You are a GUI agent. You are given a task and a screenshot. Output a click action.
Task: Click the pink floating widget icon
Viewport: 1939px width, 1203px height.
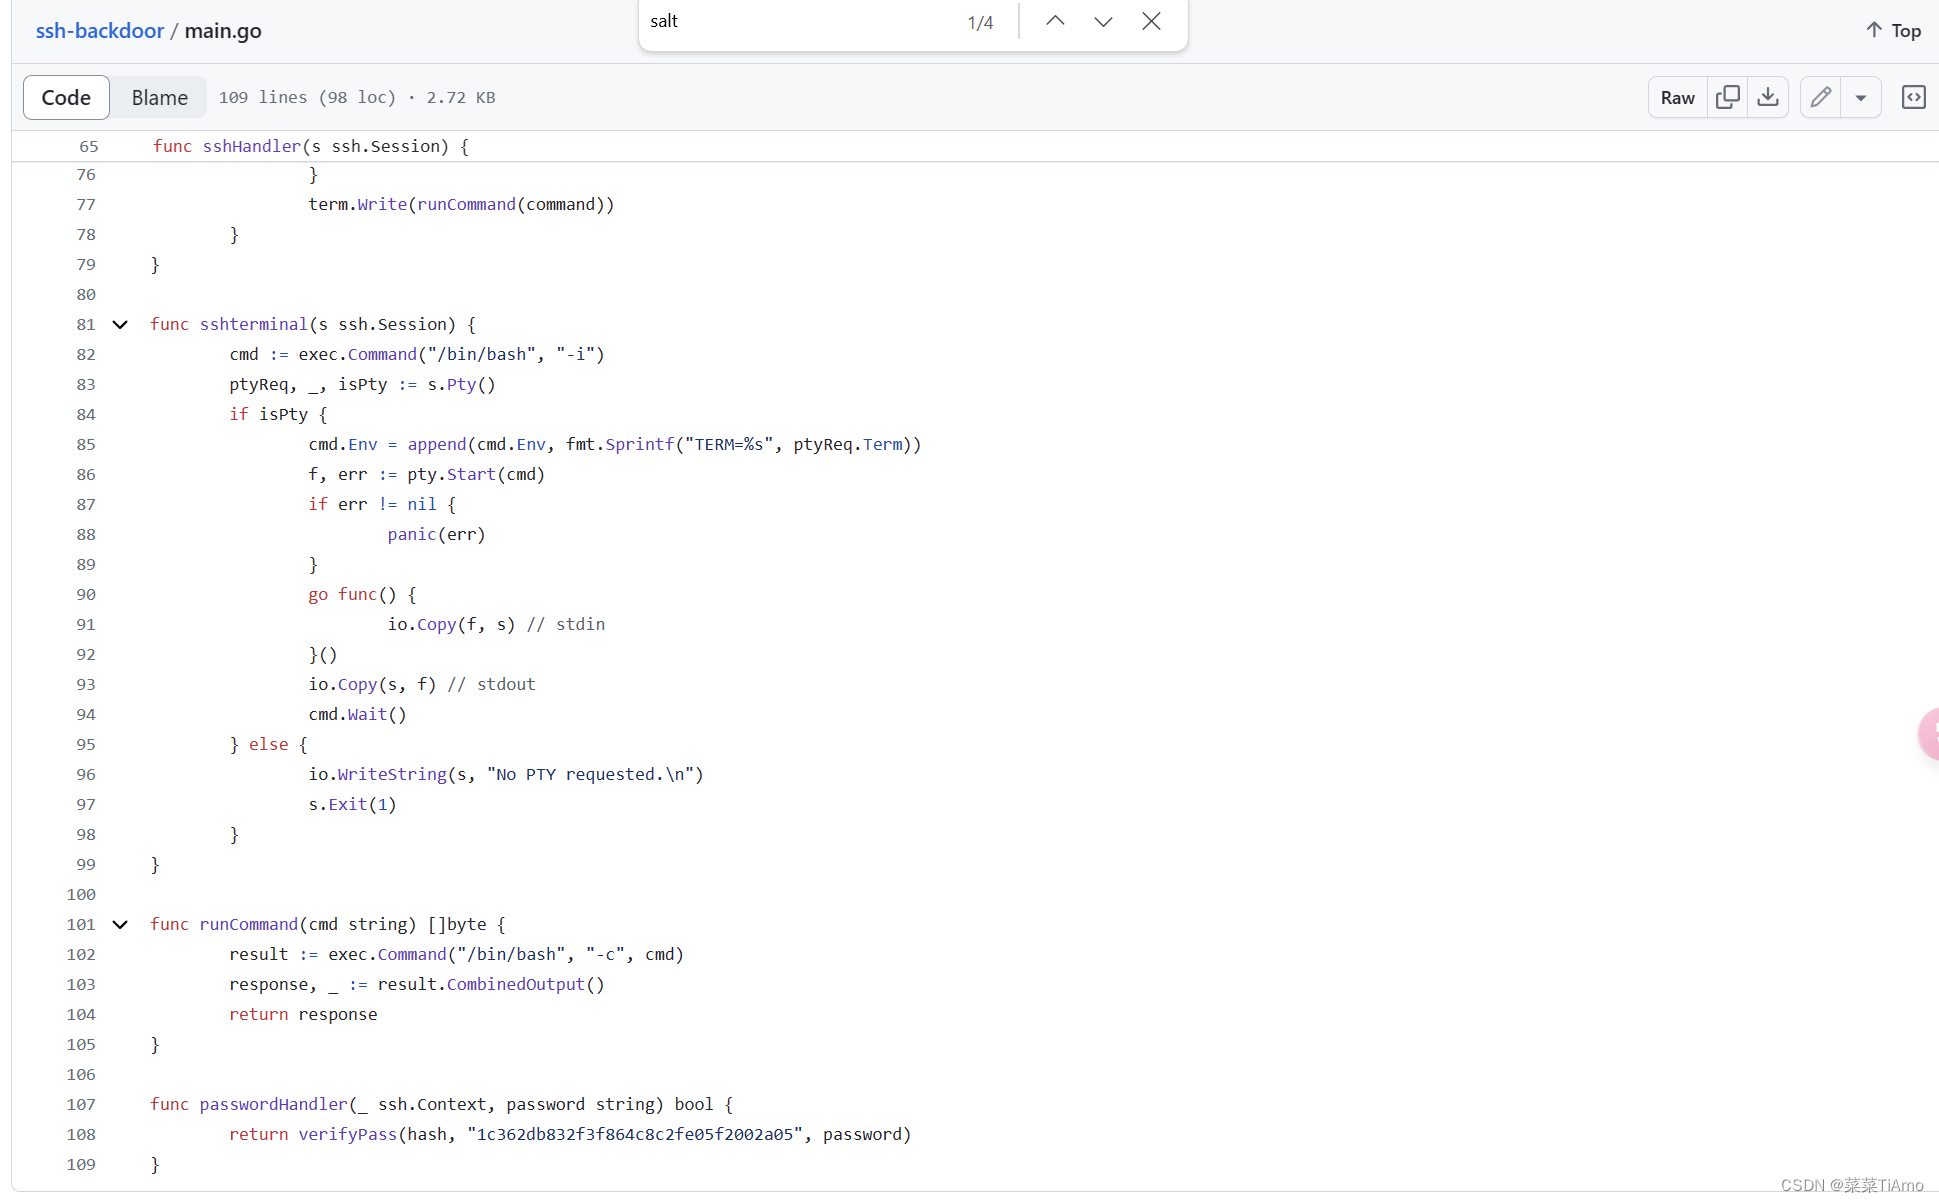point(1929,733)
